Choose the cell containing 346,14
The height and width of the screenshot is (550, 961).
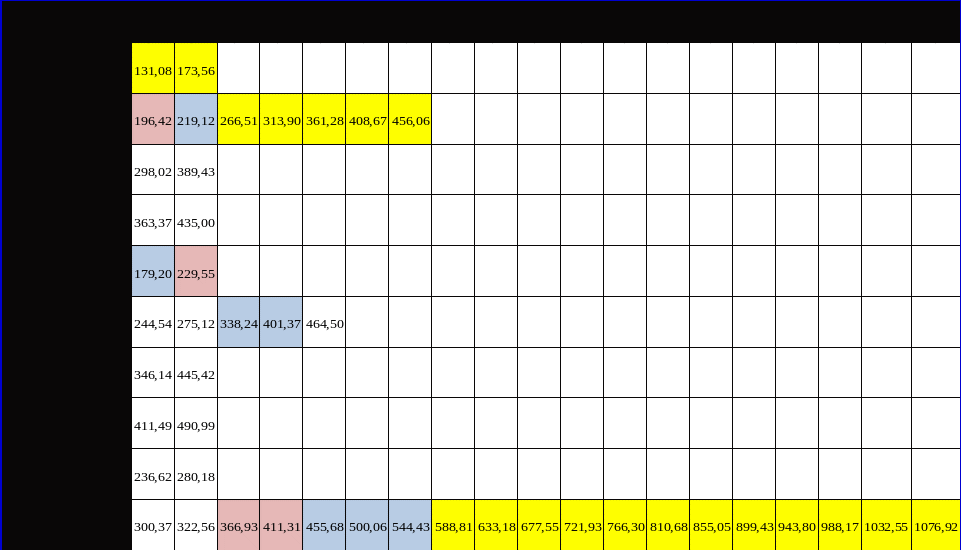[153, 373]
